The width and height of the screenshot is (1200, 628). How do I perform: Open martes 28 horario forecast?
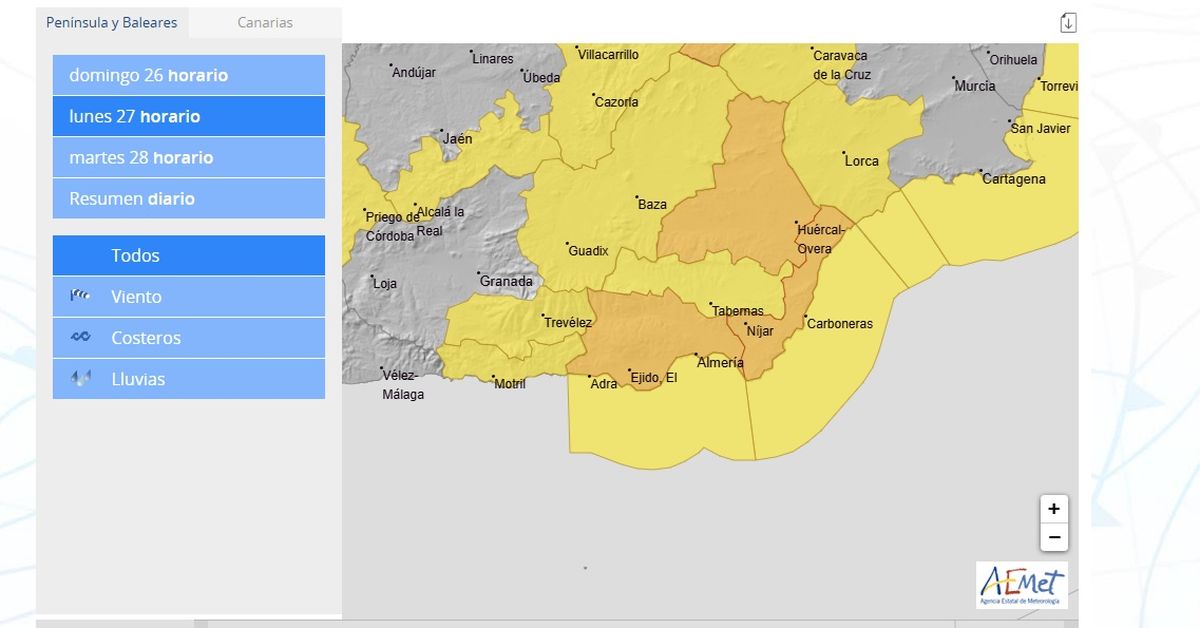(189, 157)
